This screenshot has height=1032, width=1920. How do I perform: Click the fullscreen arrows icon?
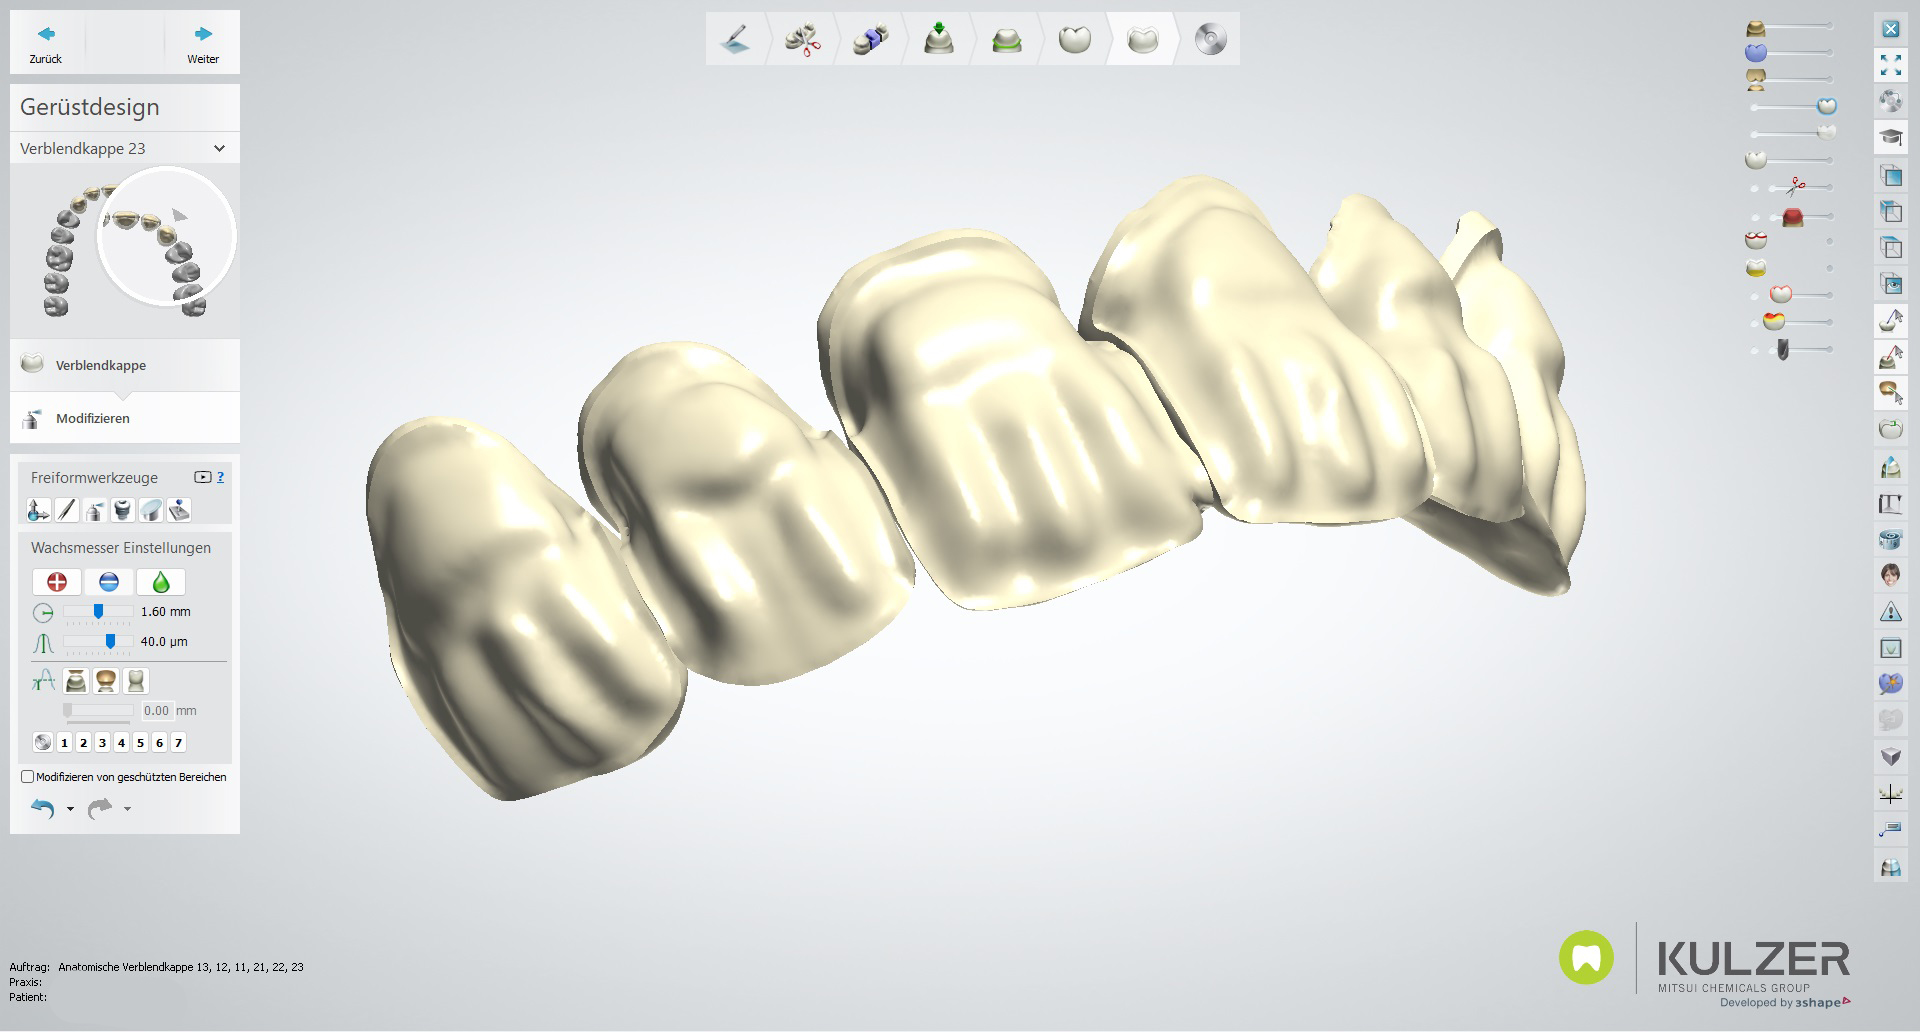[x=1890, y=66]
